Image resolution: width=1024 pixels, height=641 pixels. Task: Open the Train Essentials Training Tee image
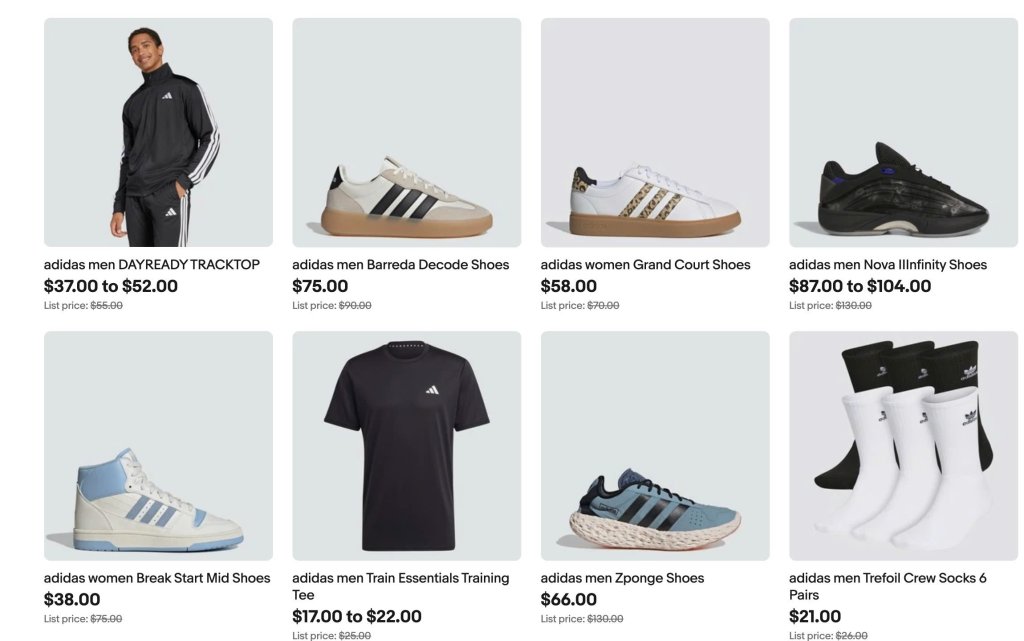point(406,446)
